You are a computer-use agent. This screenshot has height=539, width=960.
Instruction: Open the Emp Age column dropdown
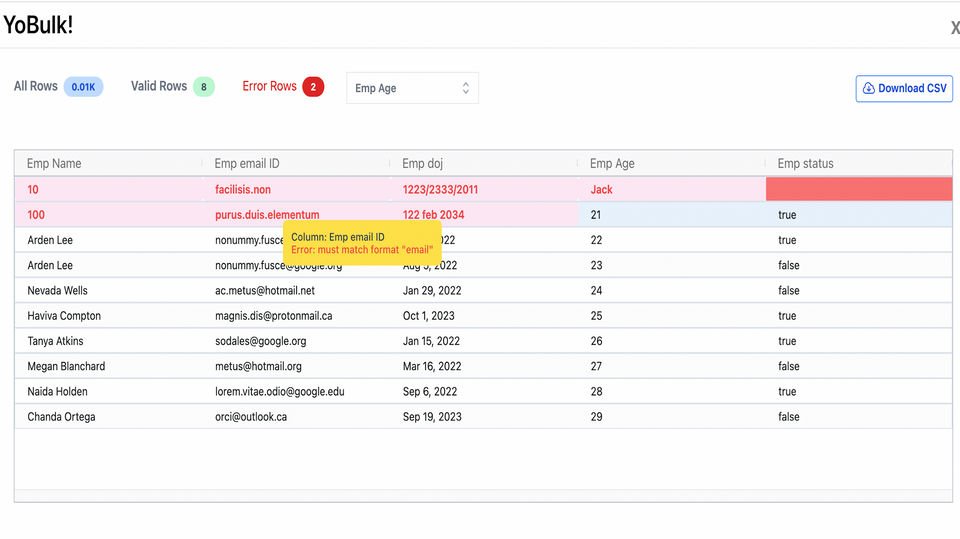tap(412, 88)
